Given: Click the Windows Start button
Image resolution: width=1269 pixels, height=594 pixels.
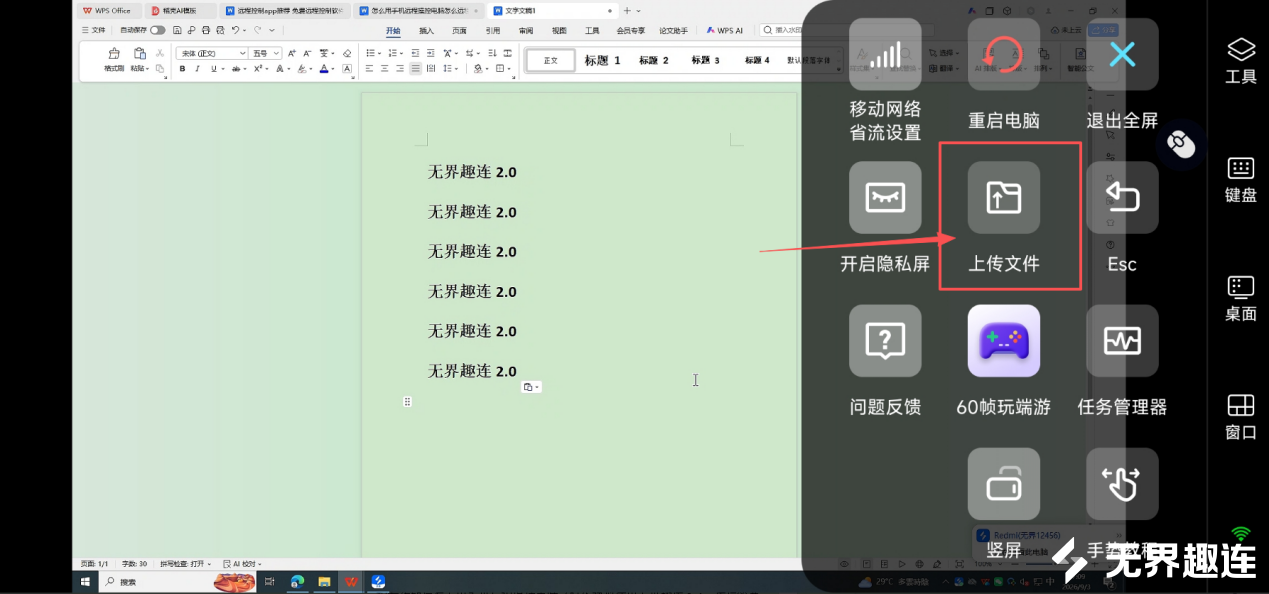Looking at the screenshot, I should (85, 581).
